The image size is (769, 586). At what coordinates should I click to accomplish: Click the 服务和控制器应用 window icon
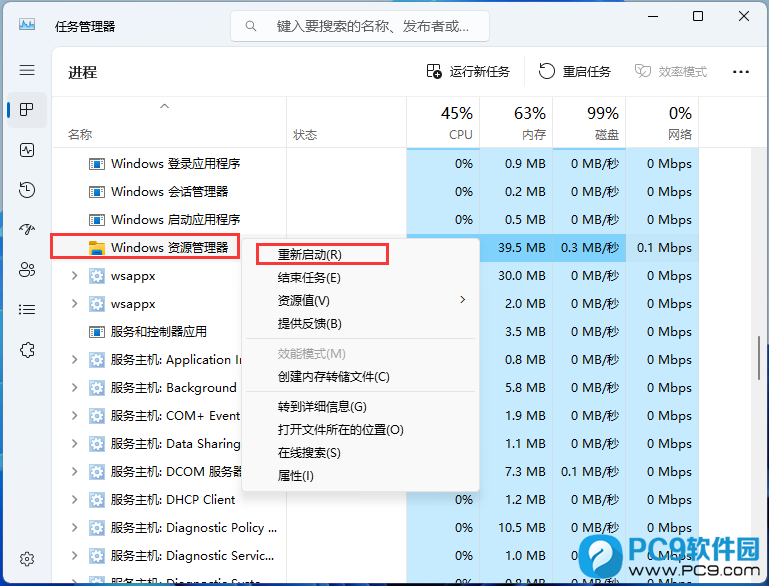click(x=97, y=332)
